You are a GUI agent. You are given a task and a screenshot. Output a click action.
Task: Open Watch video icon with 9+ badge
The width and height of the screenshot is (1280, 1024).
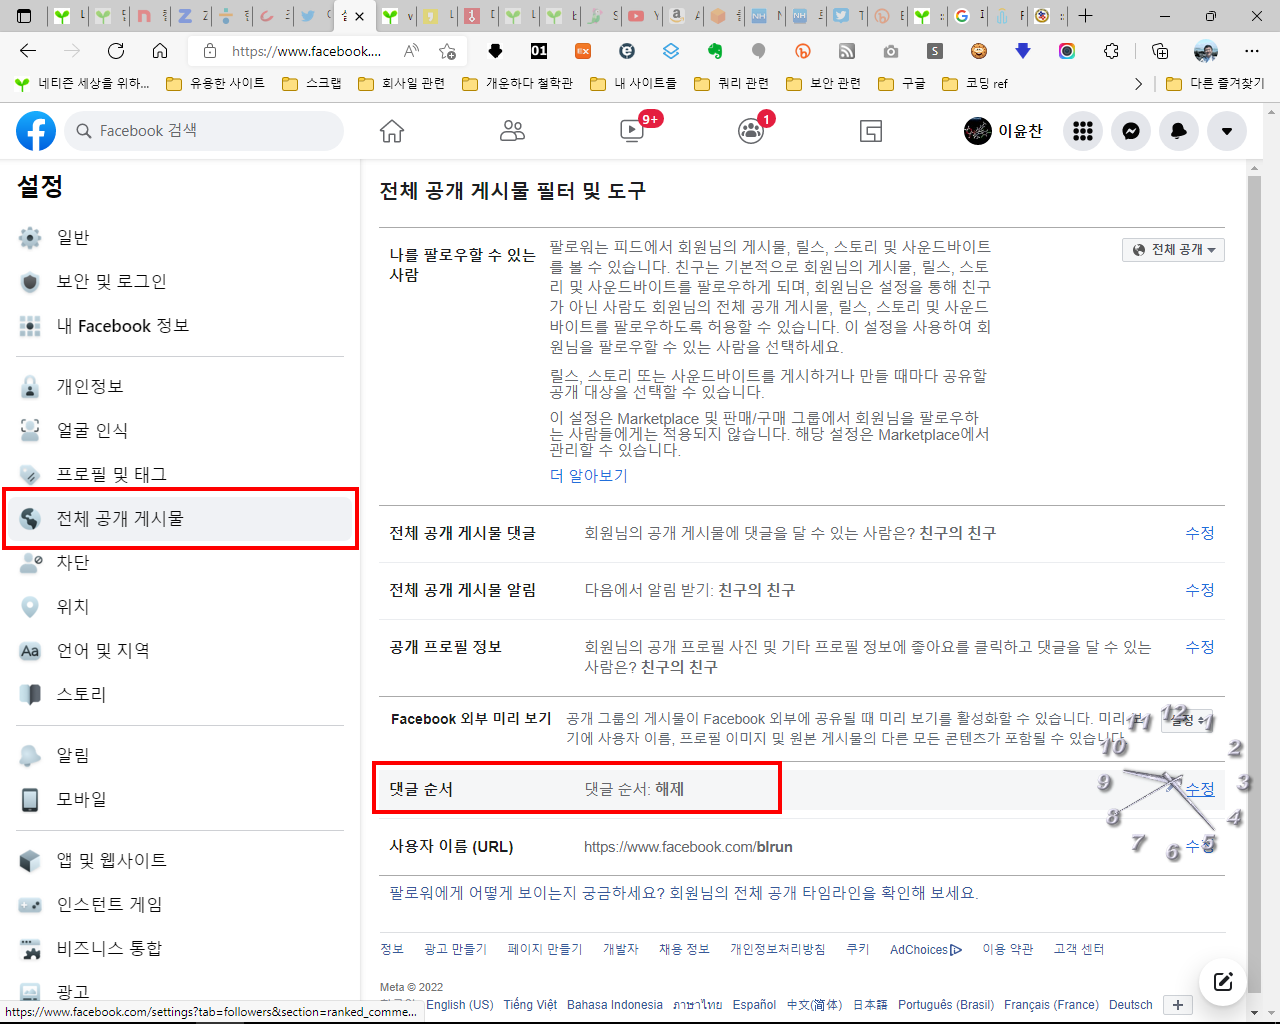(x=632, y=131)
